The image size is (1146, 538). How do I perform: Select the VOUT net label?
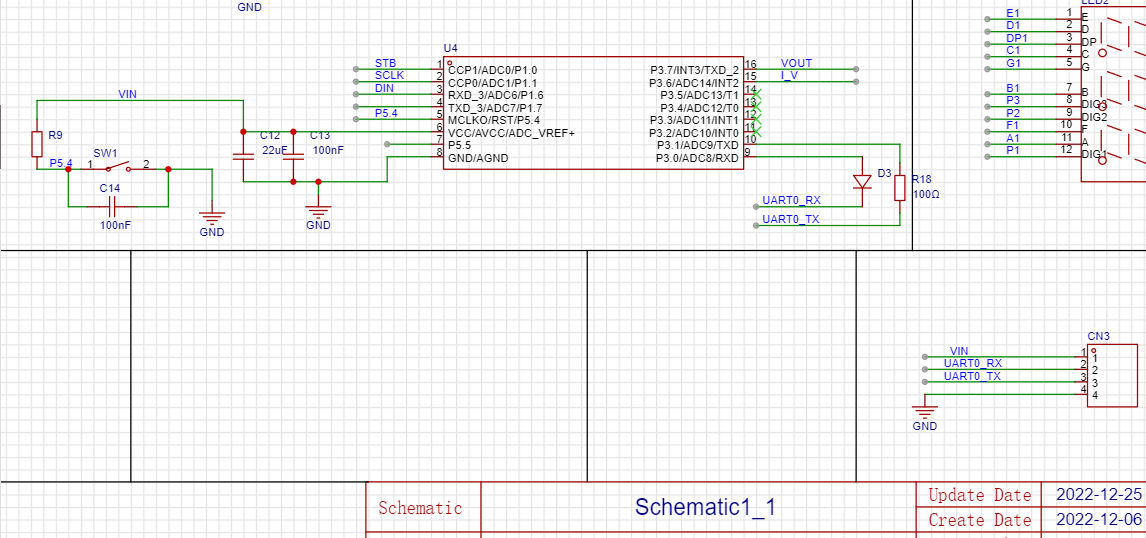[x=796, y=64]
